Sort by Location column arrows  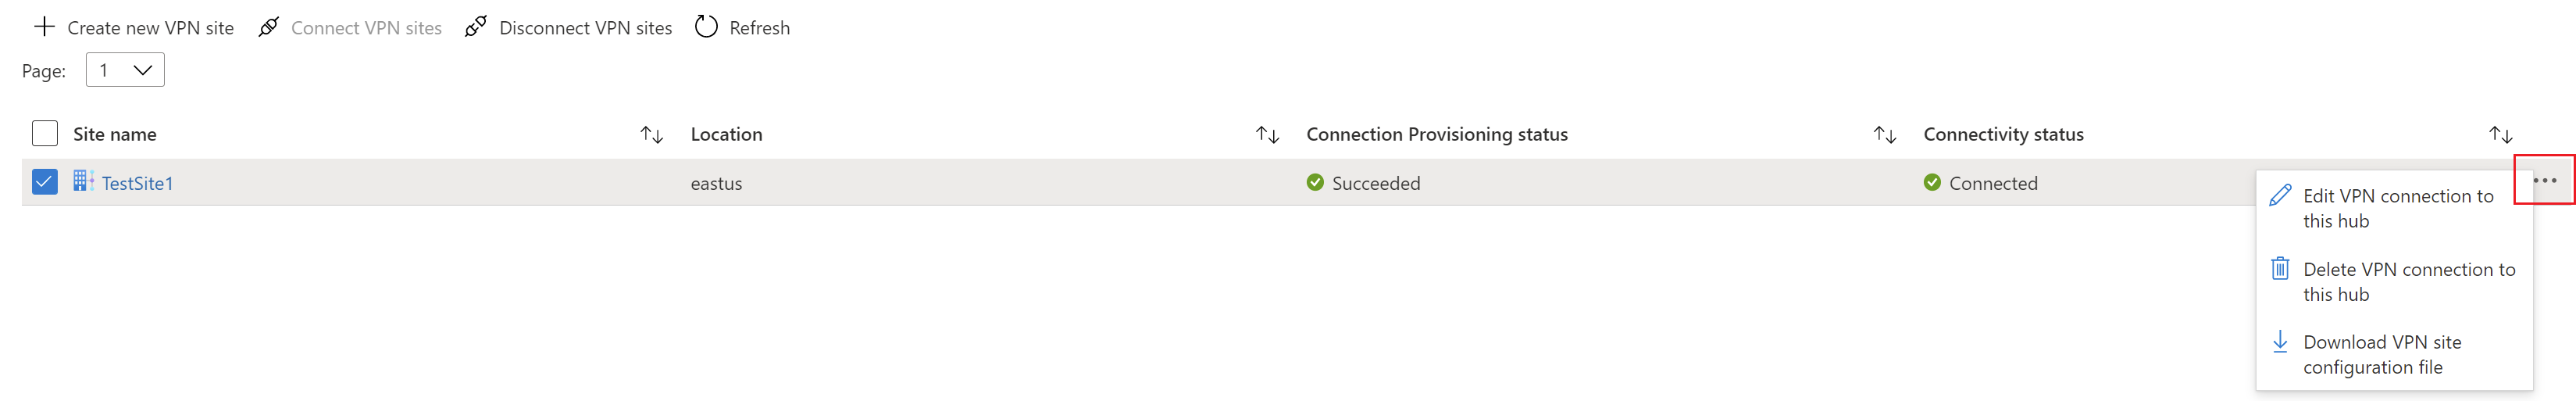[1267, 135]
